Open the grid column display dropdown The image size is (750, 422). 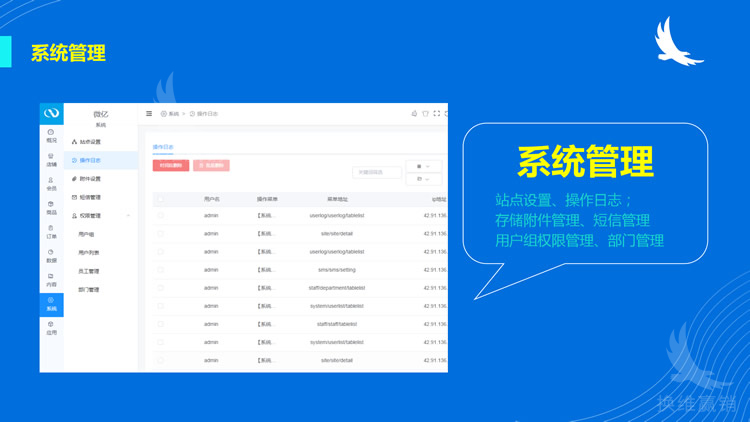coord(424,166)
